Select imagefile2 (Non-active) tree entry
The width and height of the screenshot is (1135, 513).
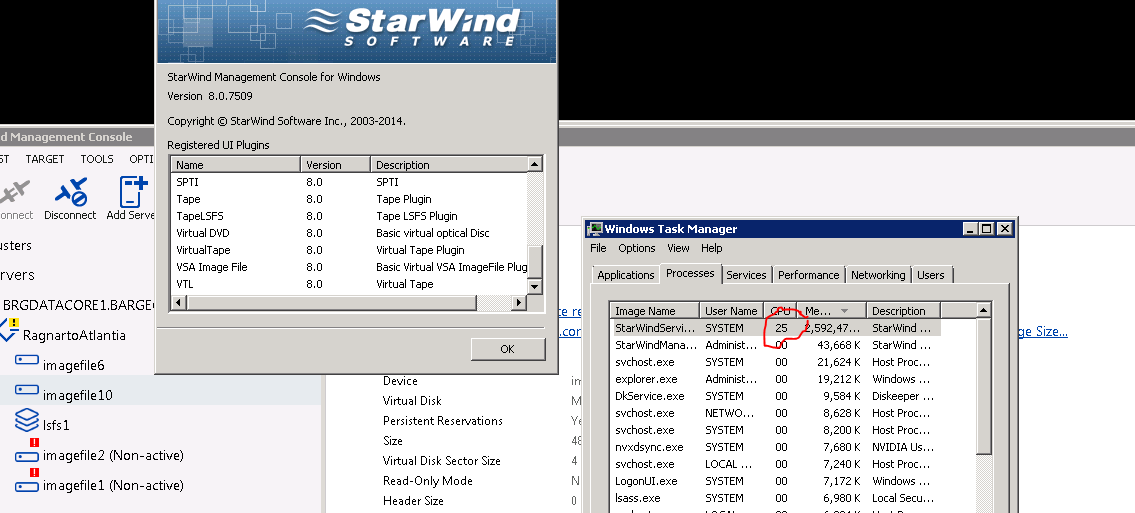click(x=113, y=455)
